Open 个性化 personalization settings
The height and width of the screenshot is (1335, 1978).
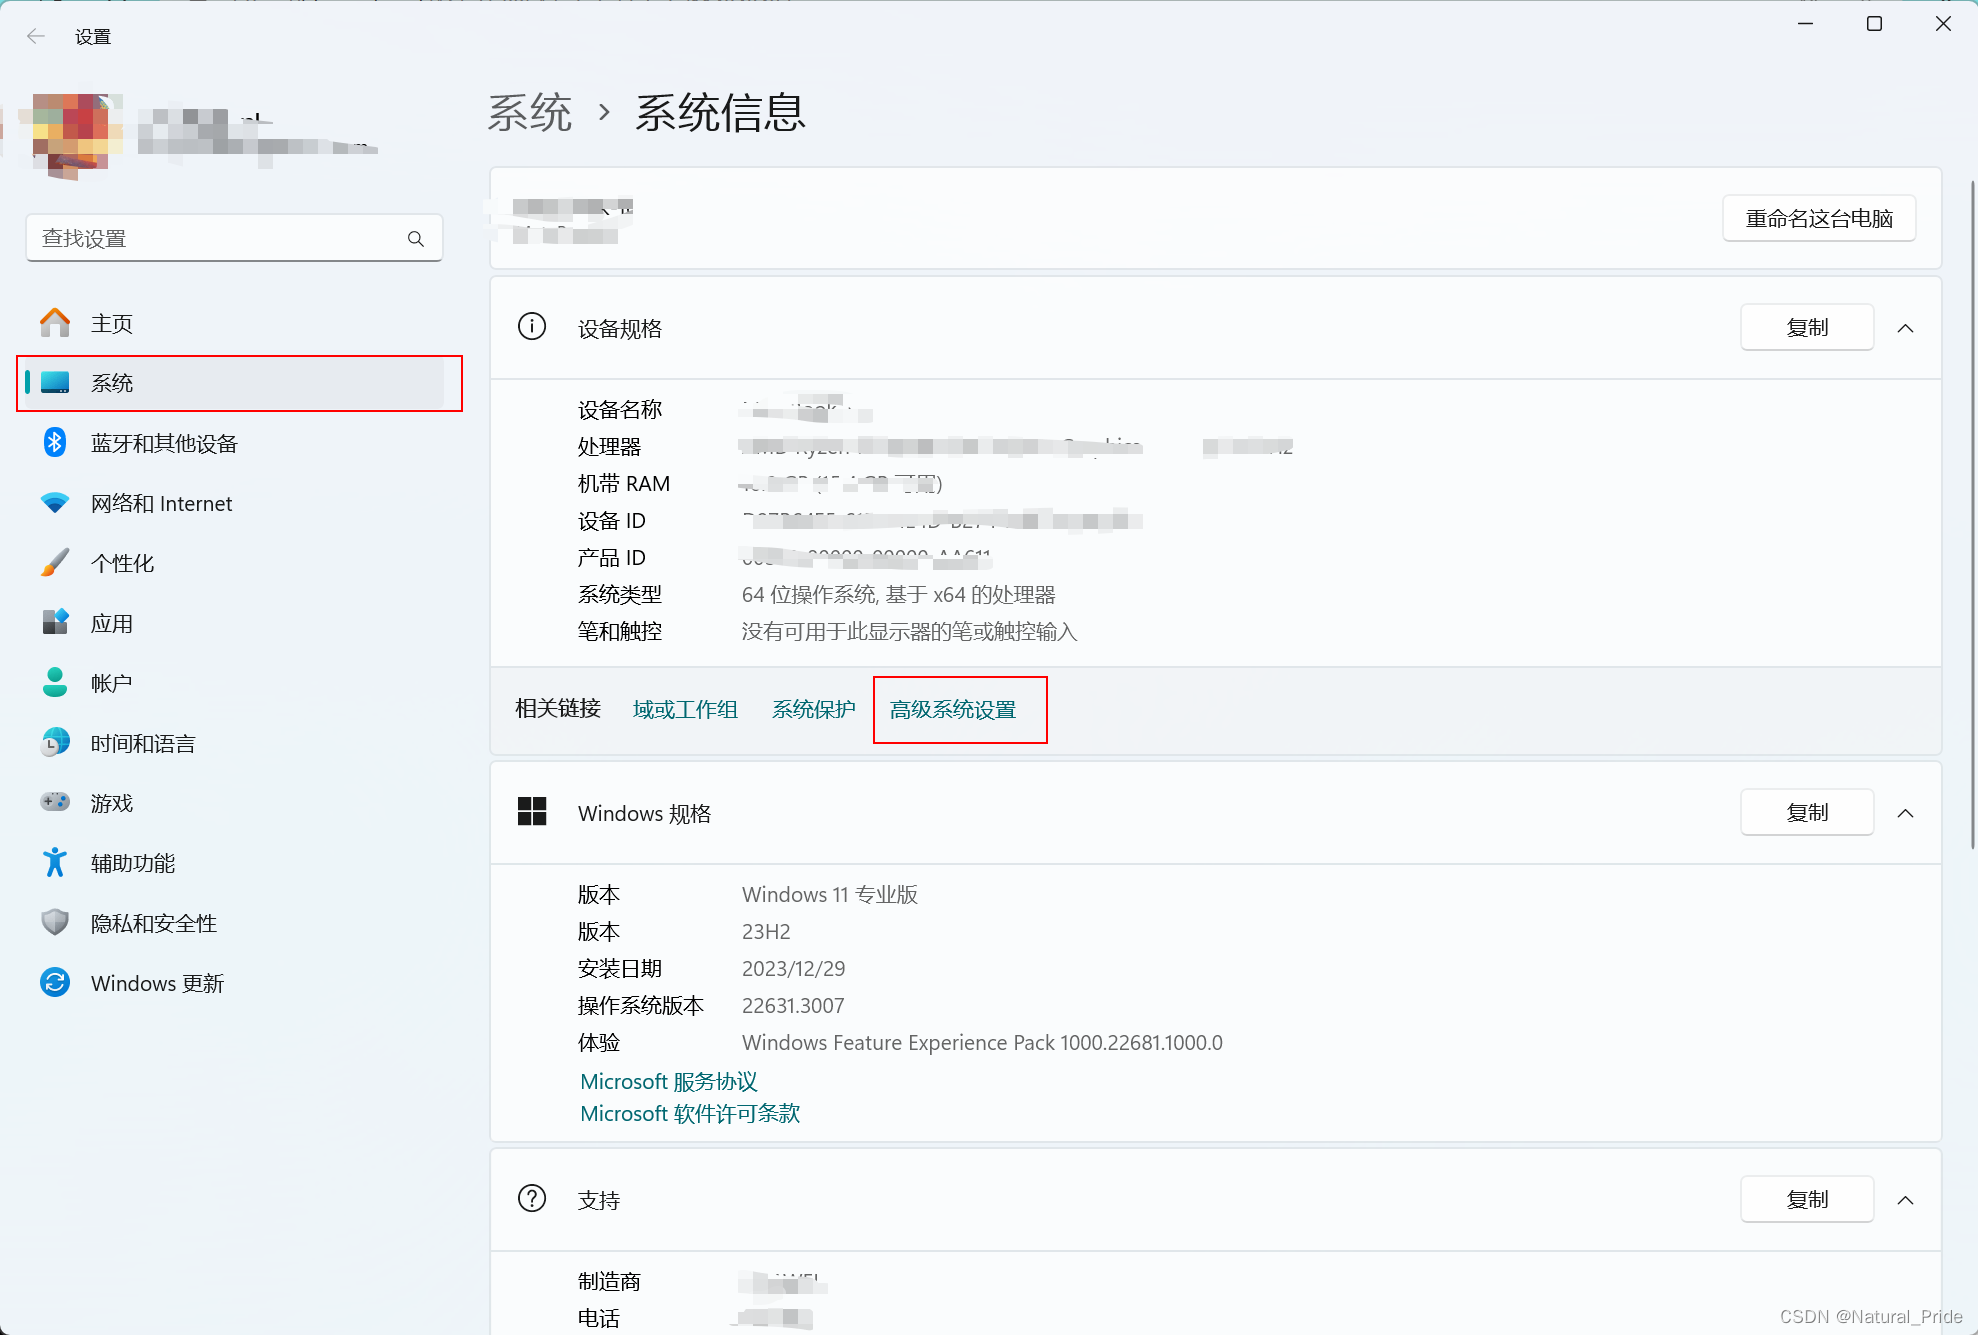pyautogui.click(x=122, y=564)
